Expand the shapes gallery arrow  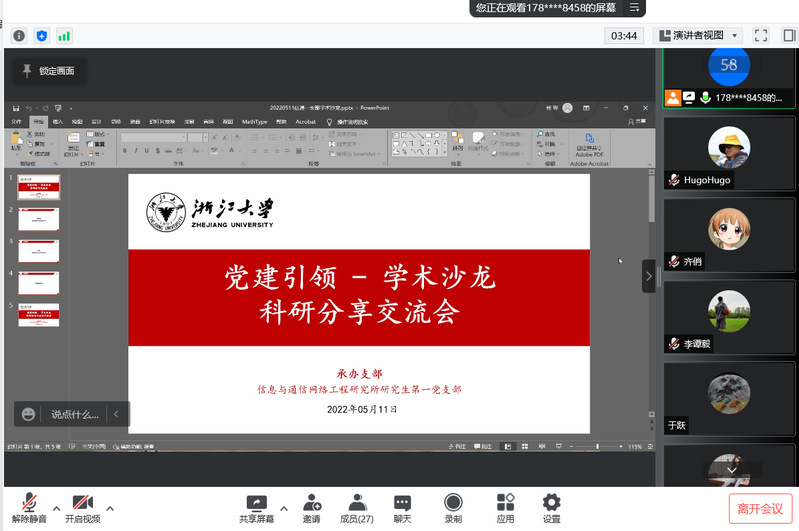[x=445, y=151]
